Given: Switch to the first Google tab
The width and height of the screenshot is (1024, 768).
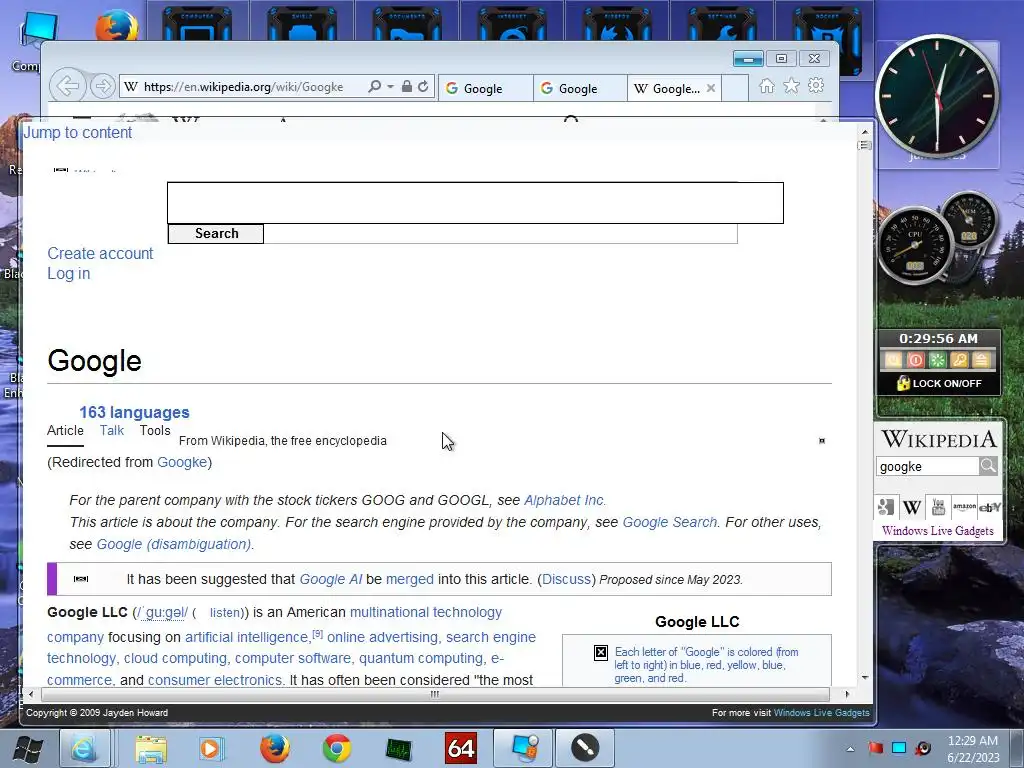Looking at the screenshot, I should pyautogui.click(x=485, y=88).
